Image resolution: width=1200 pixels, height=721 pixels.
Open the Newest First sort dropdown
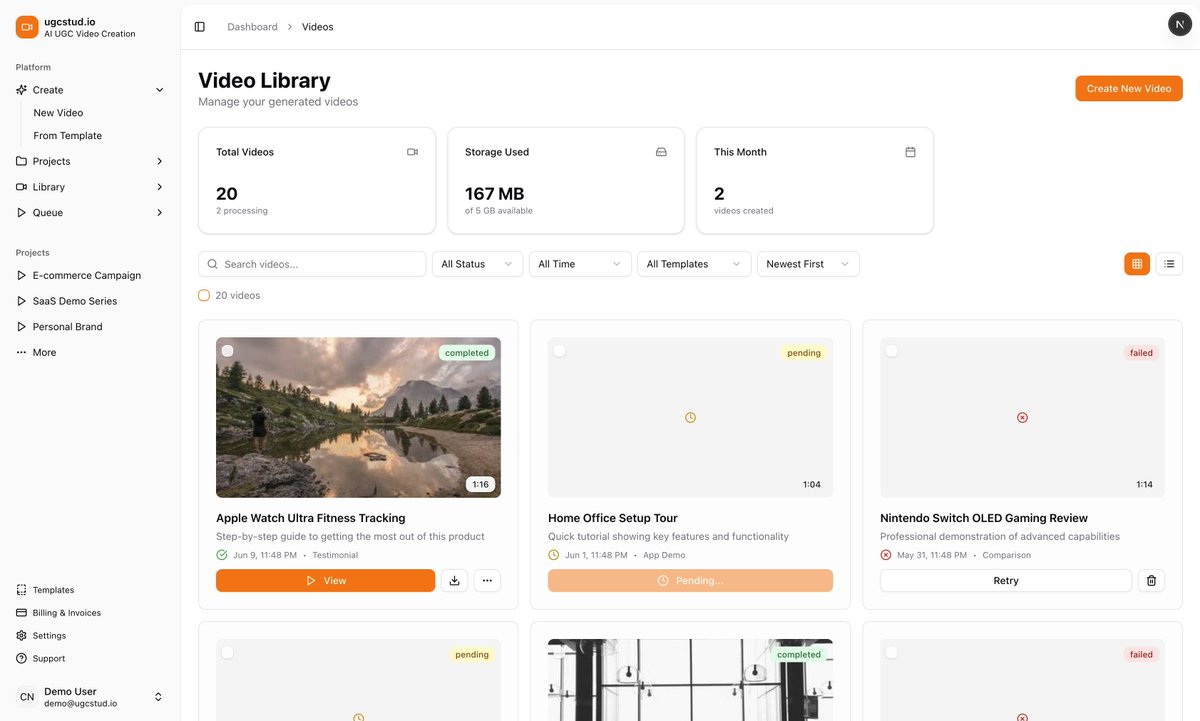[808, 264]
